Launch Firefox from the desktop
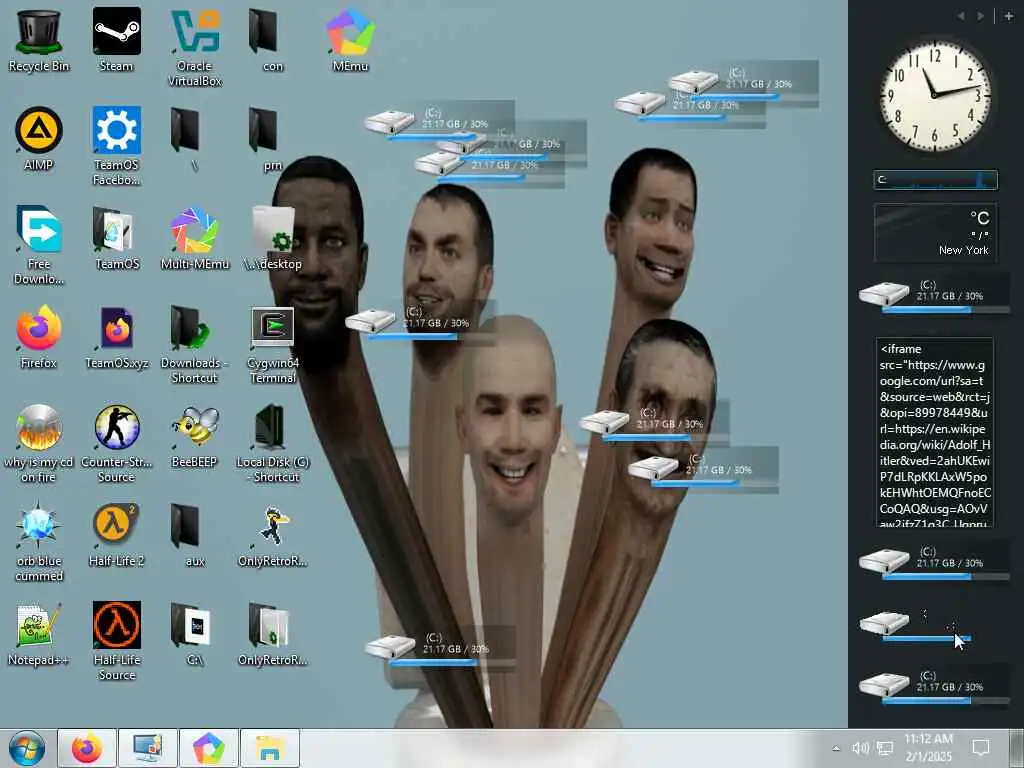Viewport: 1024px width, 768px height. point(39,337)
